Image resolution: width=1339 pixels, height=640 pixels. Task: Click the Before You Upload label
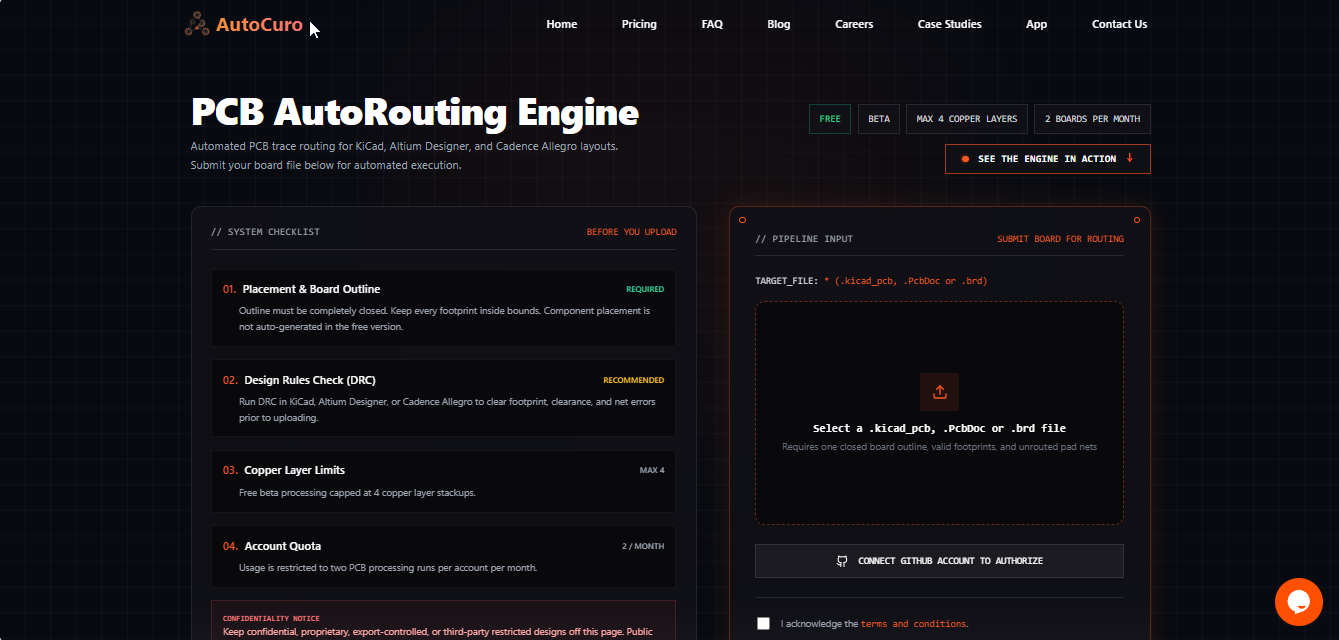point(632,232)
